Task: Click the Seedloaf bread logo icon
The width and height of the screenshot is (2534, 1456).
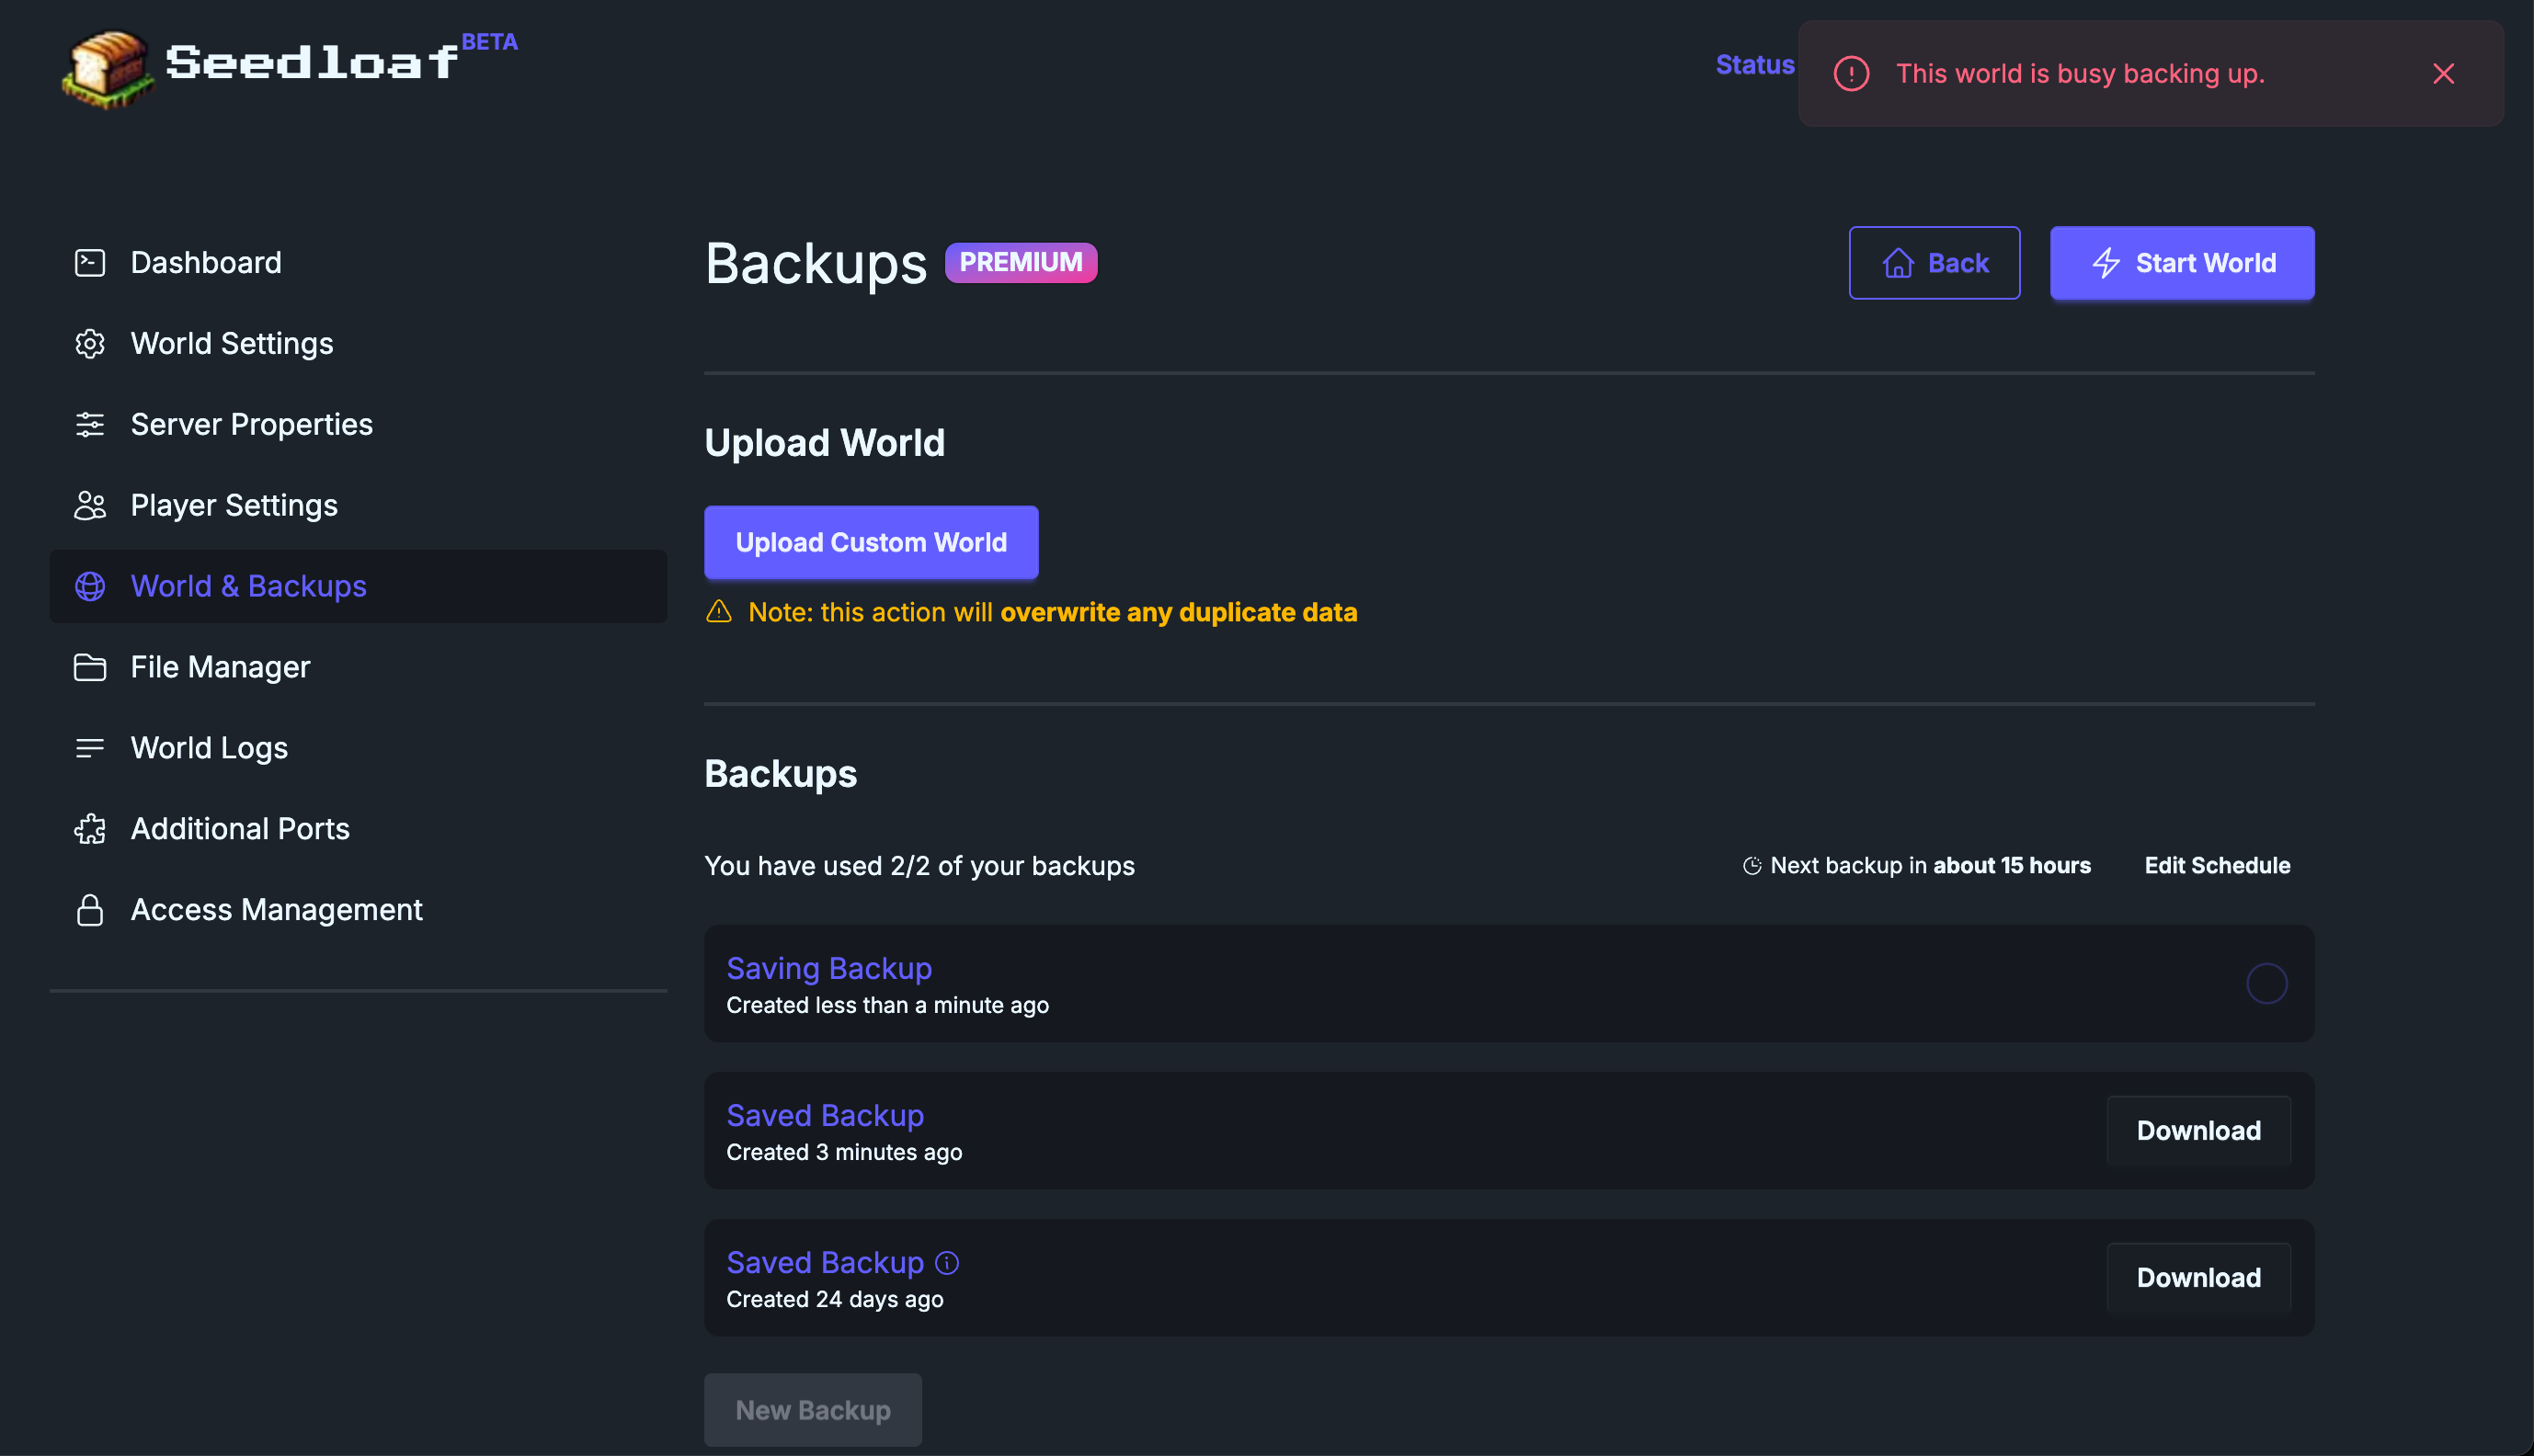Action: pyautogui.click(x=108, y=68)
